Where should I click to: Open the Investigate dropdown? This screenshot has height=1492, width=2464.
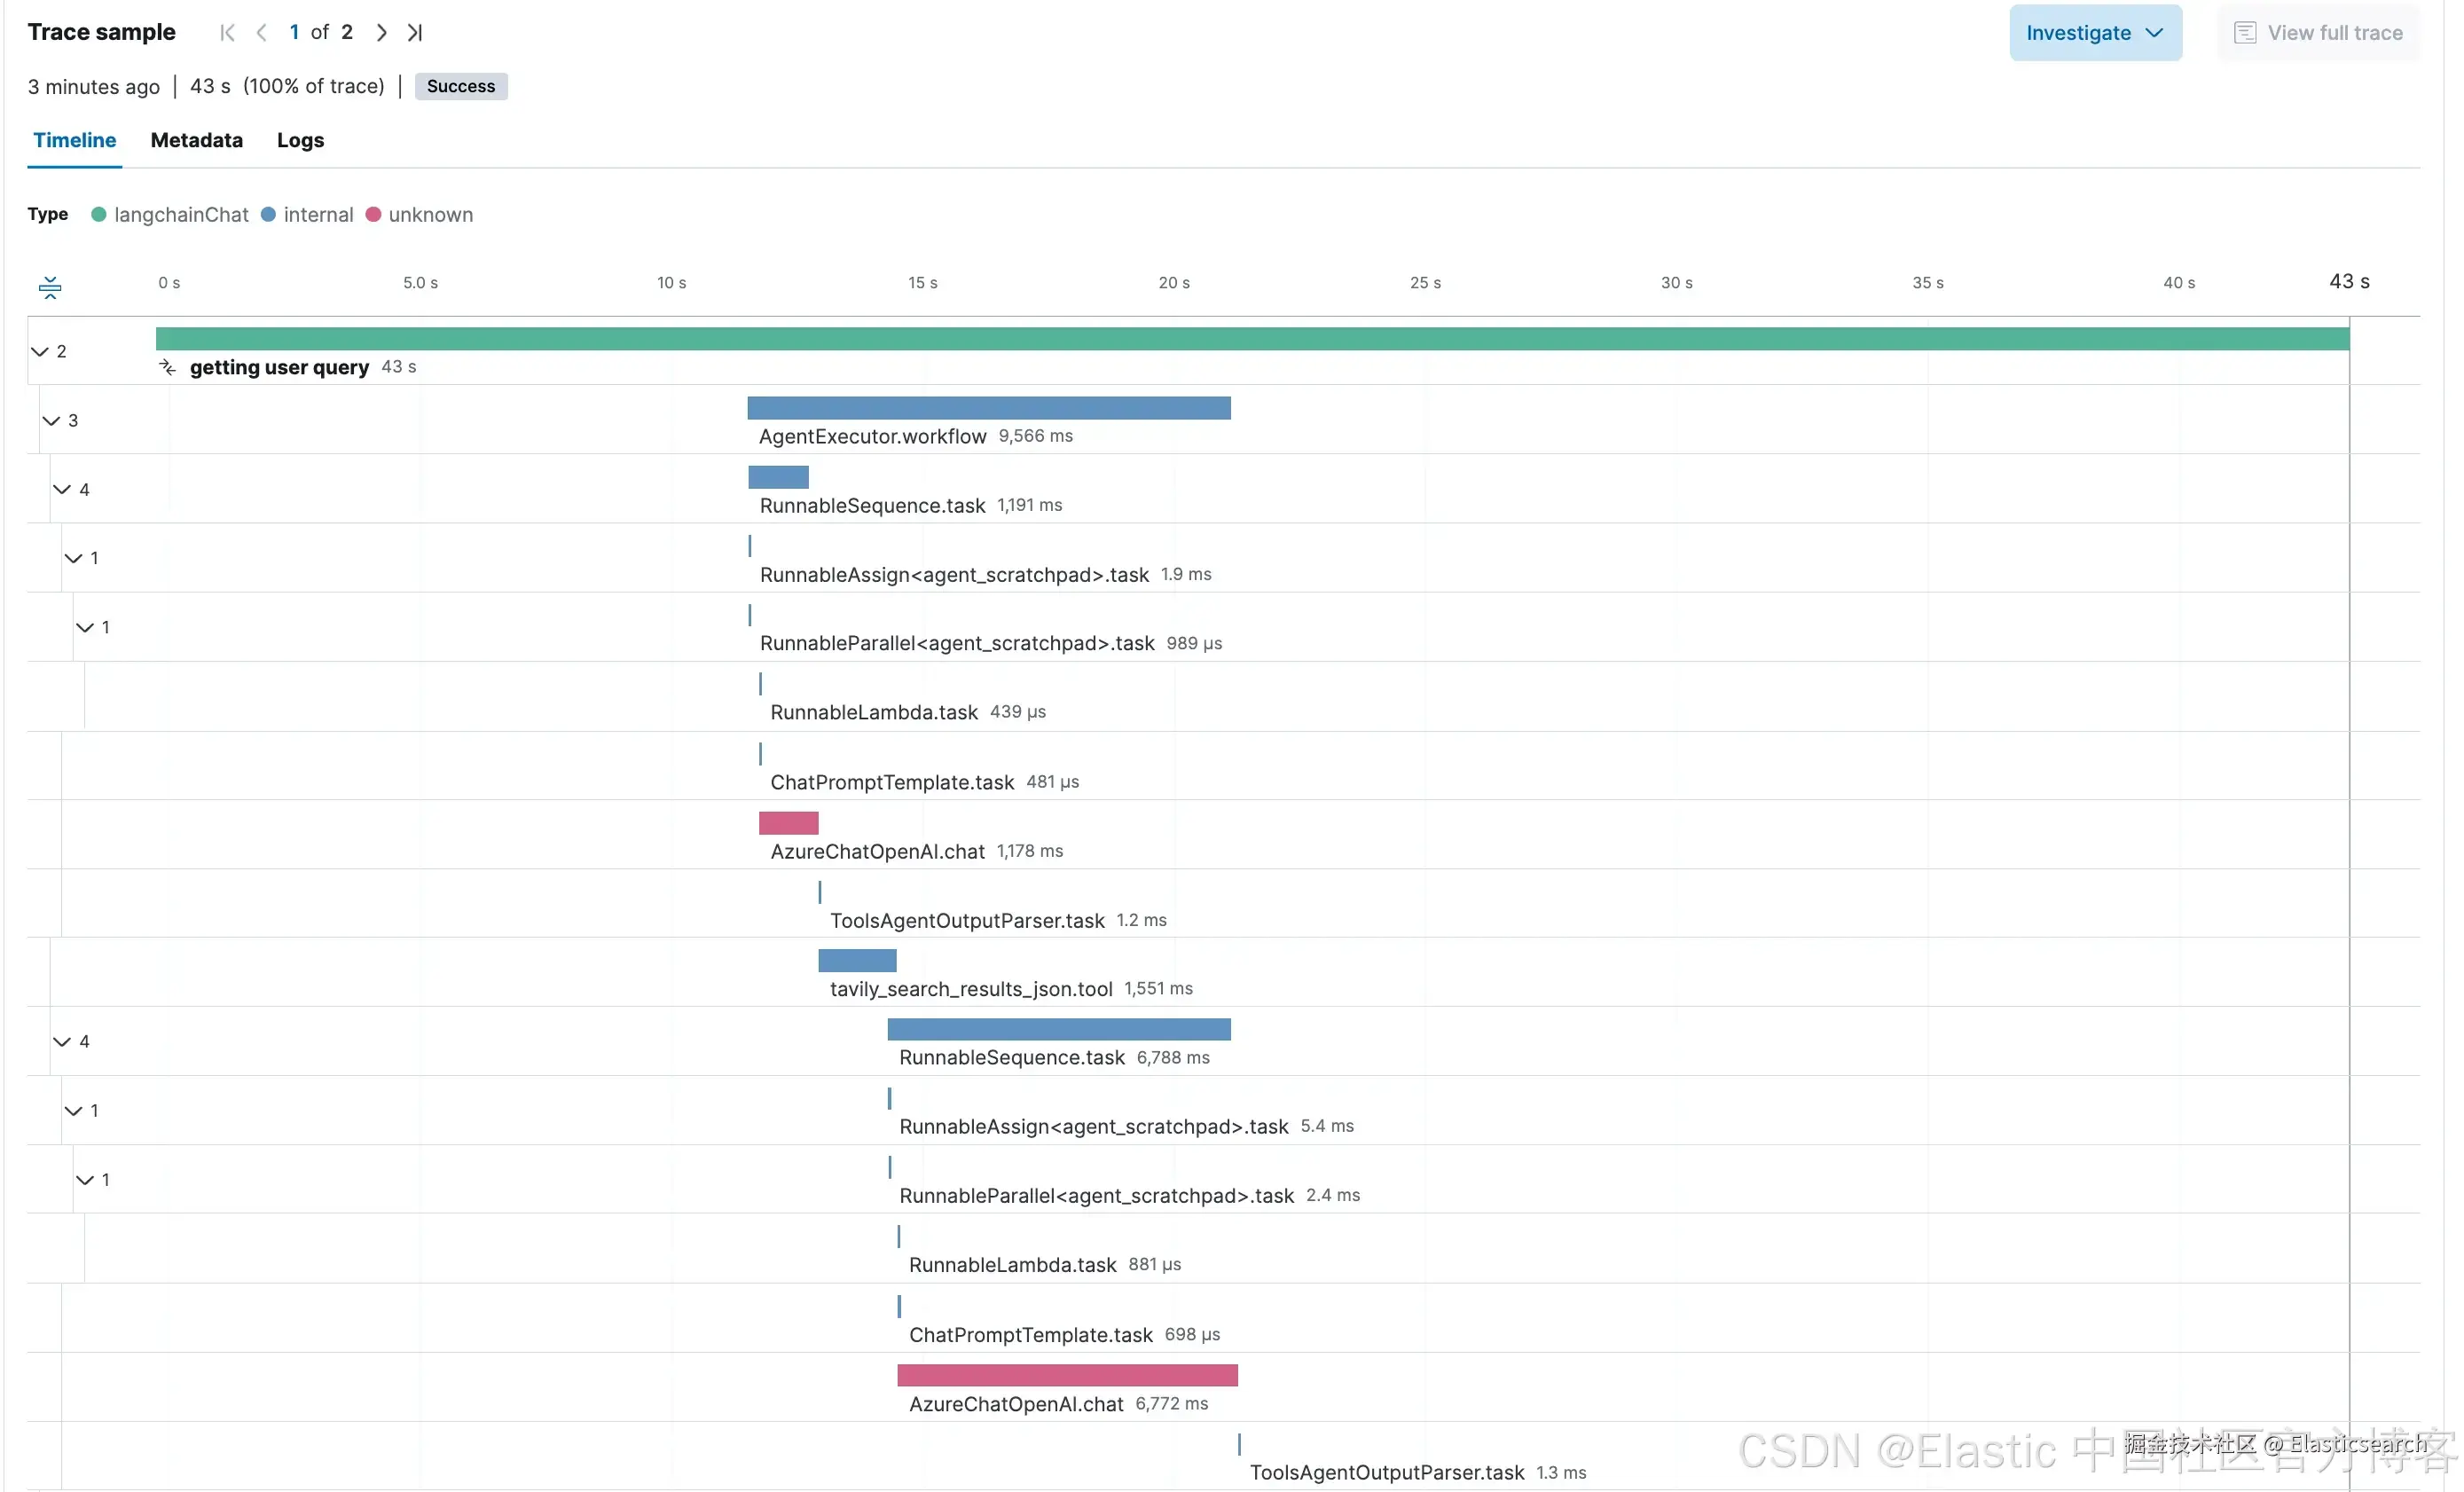(x=2095, y=33)
